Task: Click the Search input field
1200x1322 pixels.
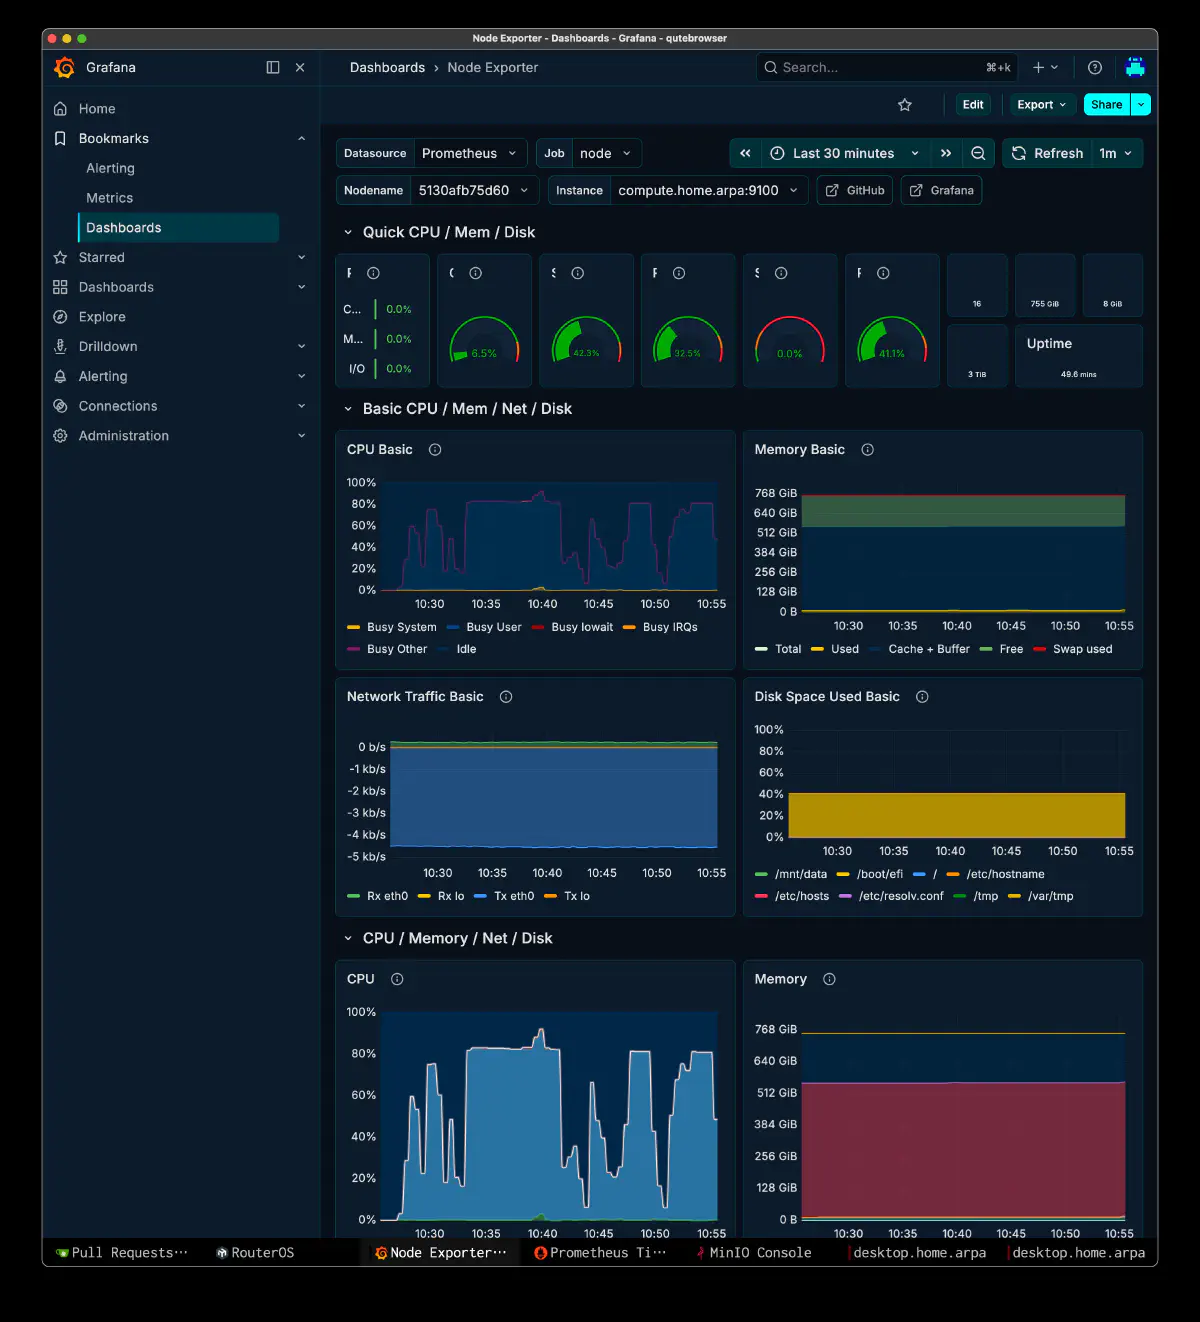Action: pos(887,67)
